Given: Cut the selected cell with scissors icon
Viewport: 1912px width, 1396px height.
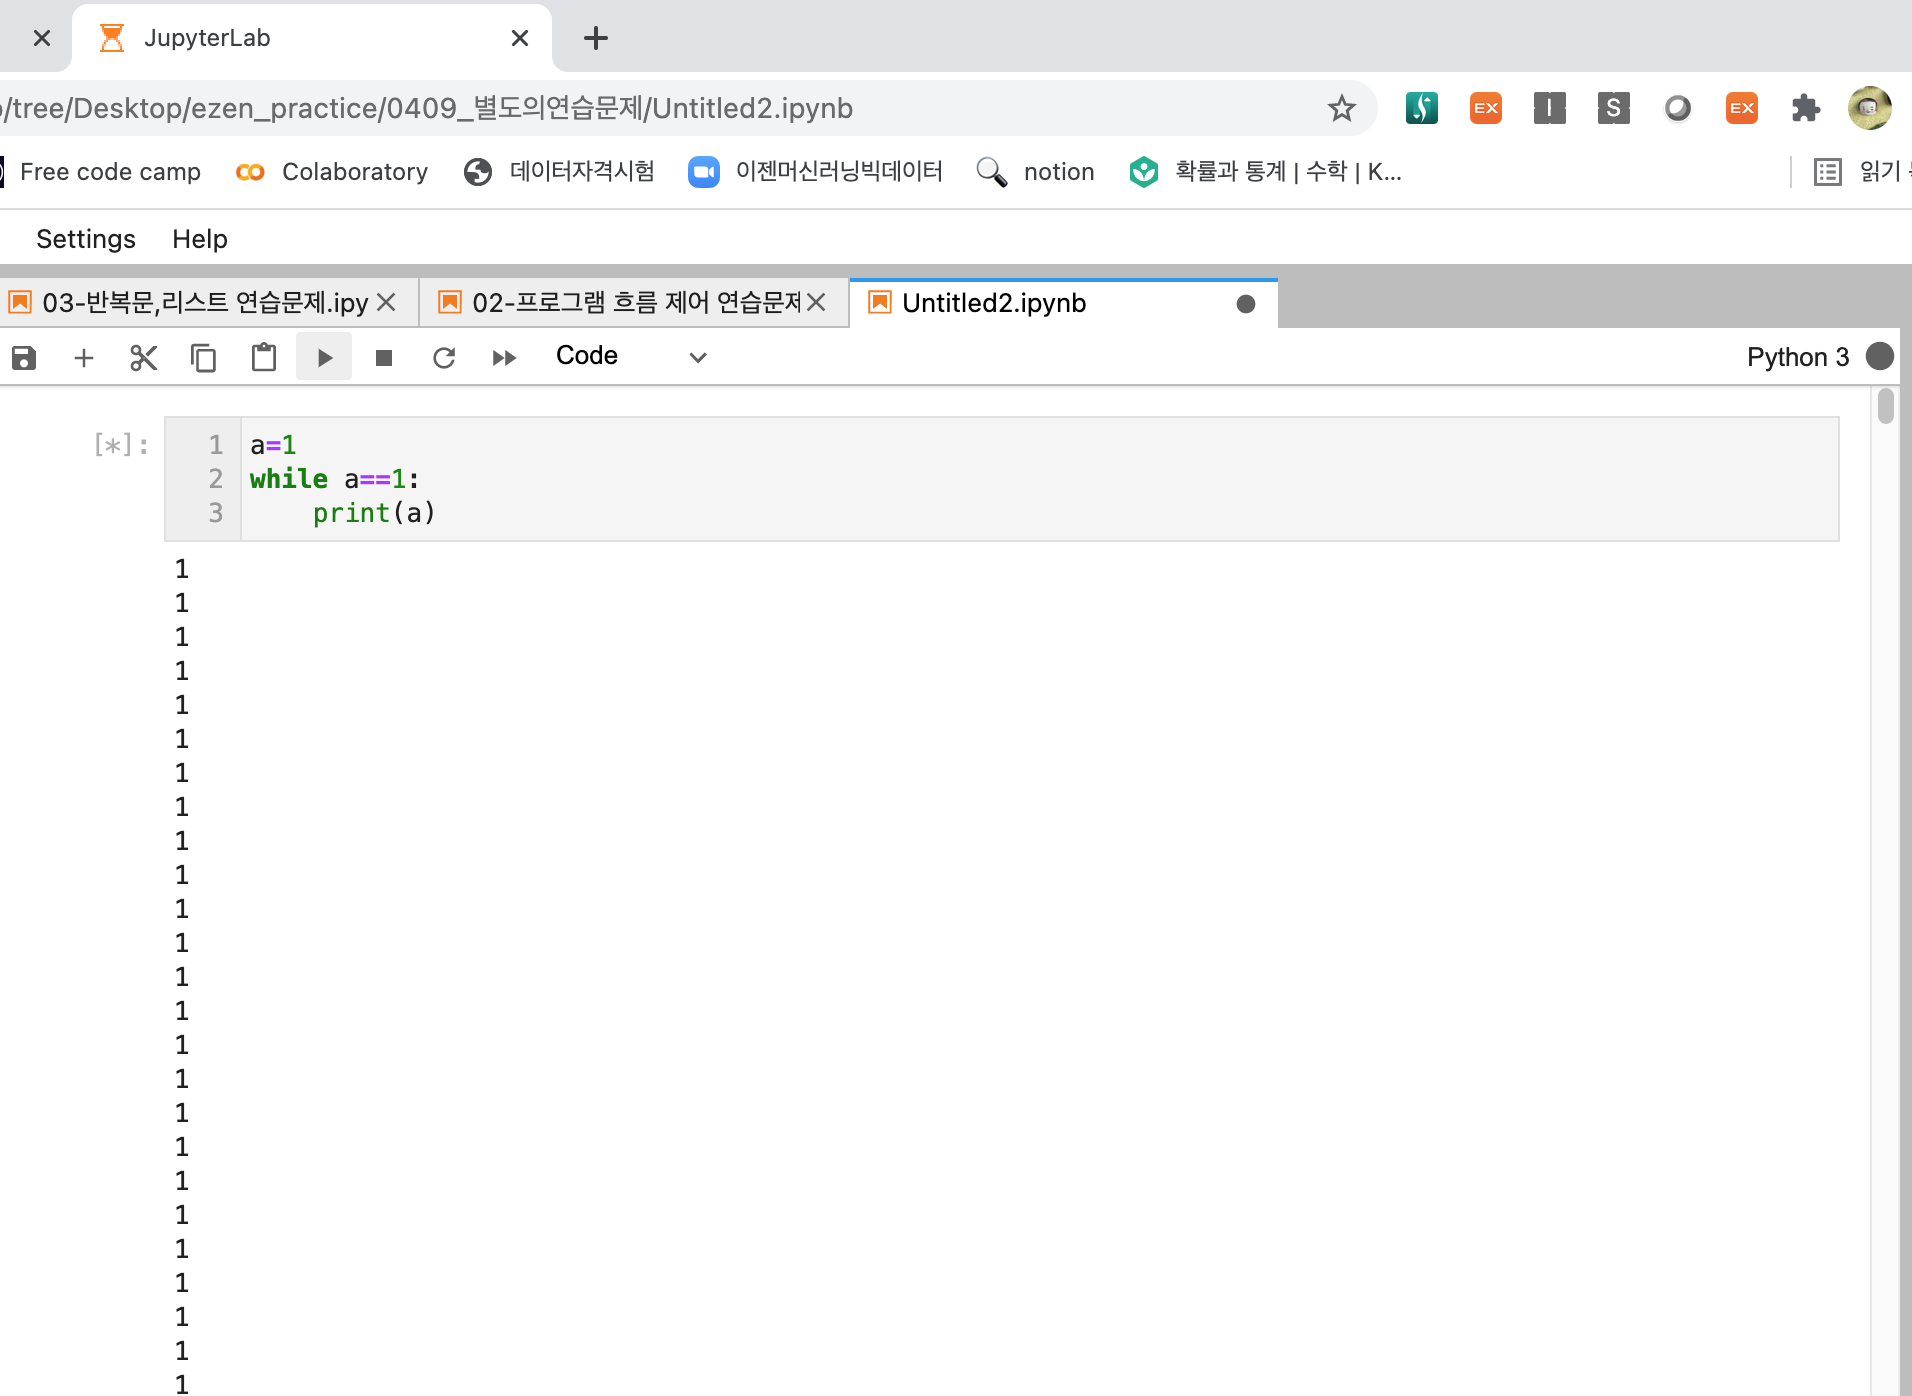Looking at the screenshot, I should click(x=143, y=357).
